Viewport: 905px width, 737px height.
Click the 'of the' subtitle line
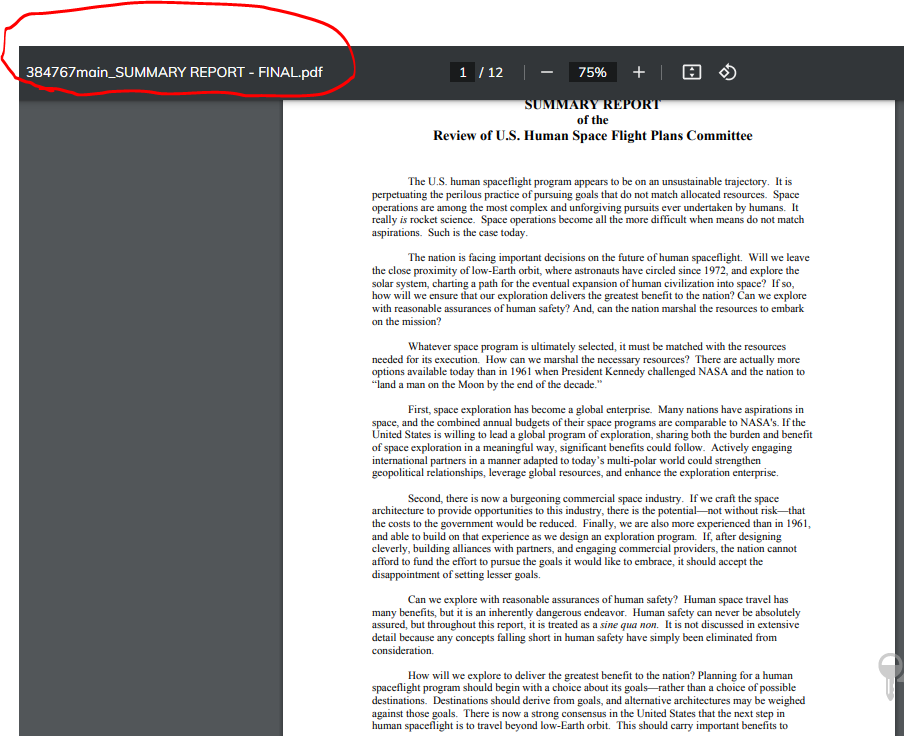pyautogui.click(x=593, y=120)
